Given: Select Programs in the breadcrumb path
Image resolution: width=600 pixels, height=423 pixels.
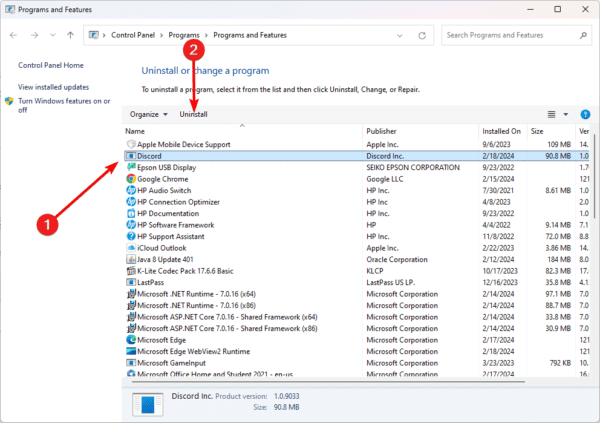Looking at the screenshot, I should pos(184,35).
